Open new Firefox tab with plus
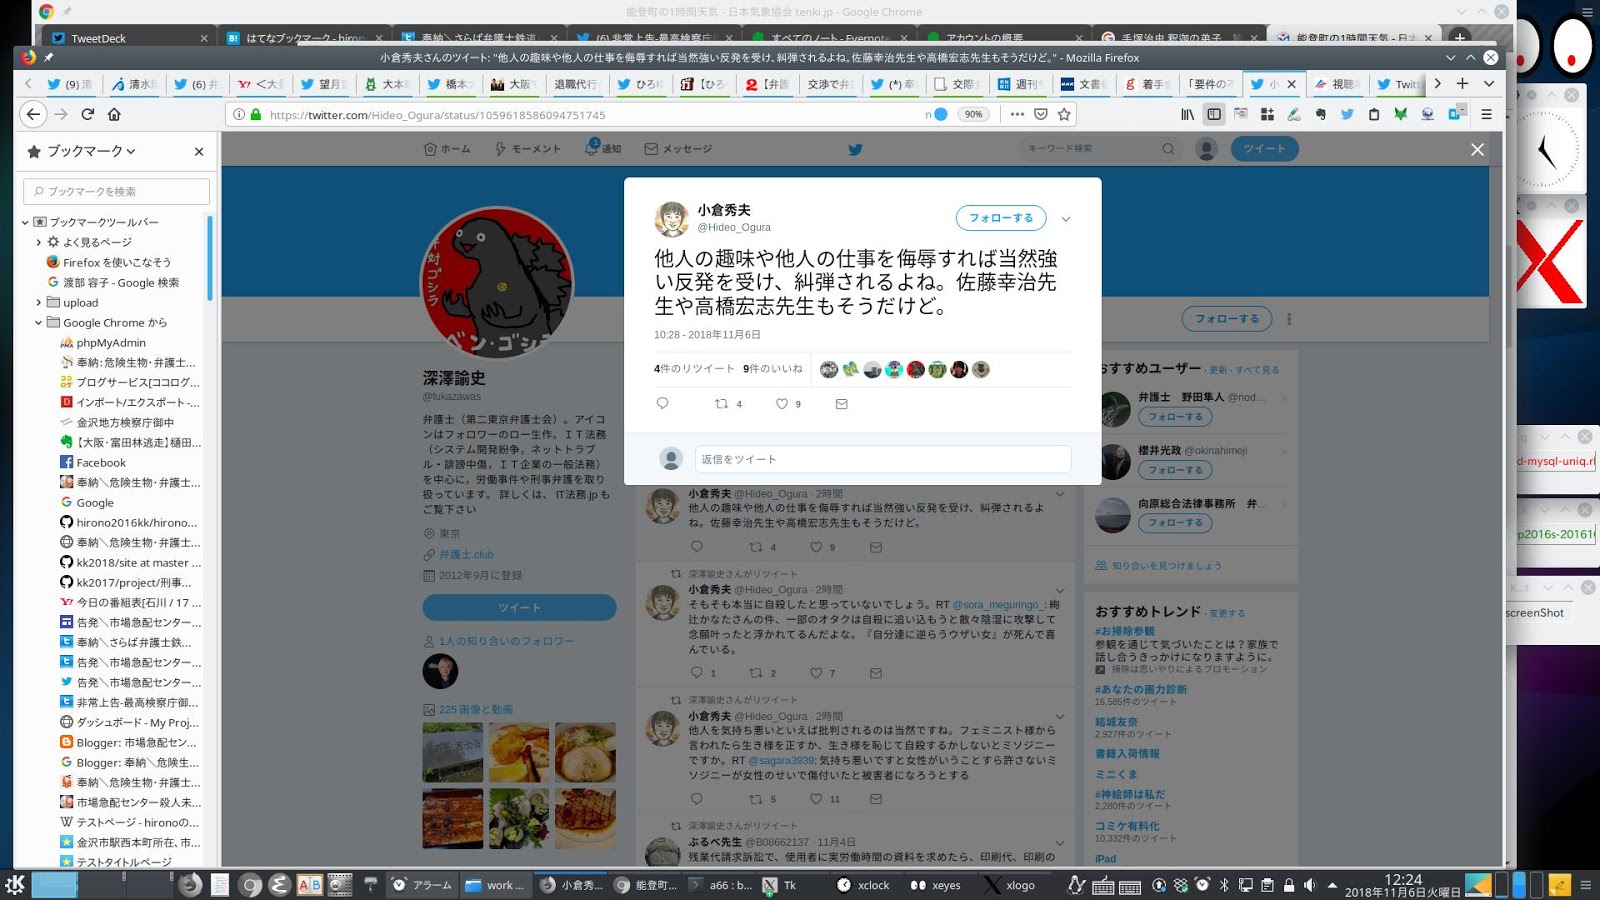This screenshot has height=900, width=1600. pyautogui.click(x=1462, y=84)
